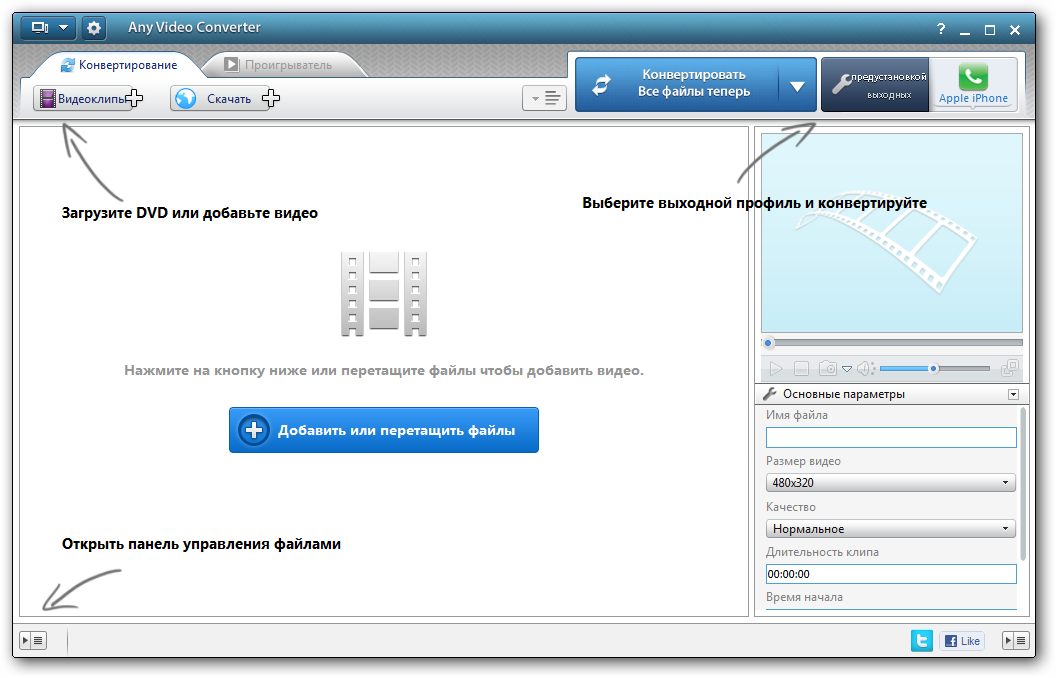The image size is (1056, 678).
Task: Click the Скачать download button
Action: [x=217, y=99]
